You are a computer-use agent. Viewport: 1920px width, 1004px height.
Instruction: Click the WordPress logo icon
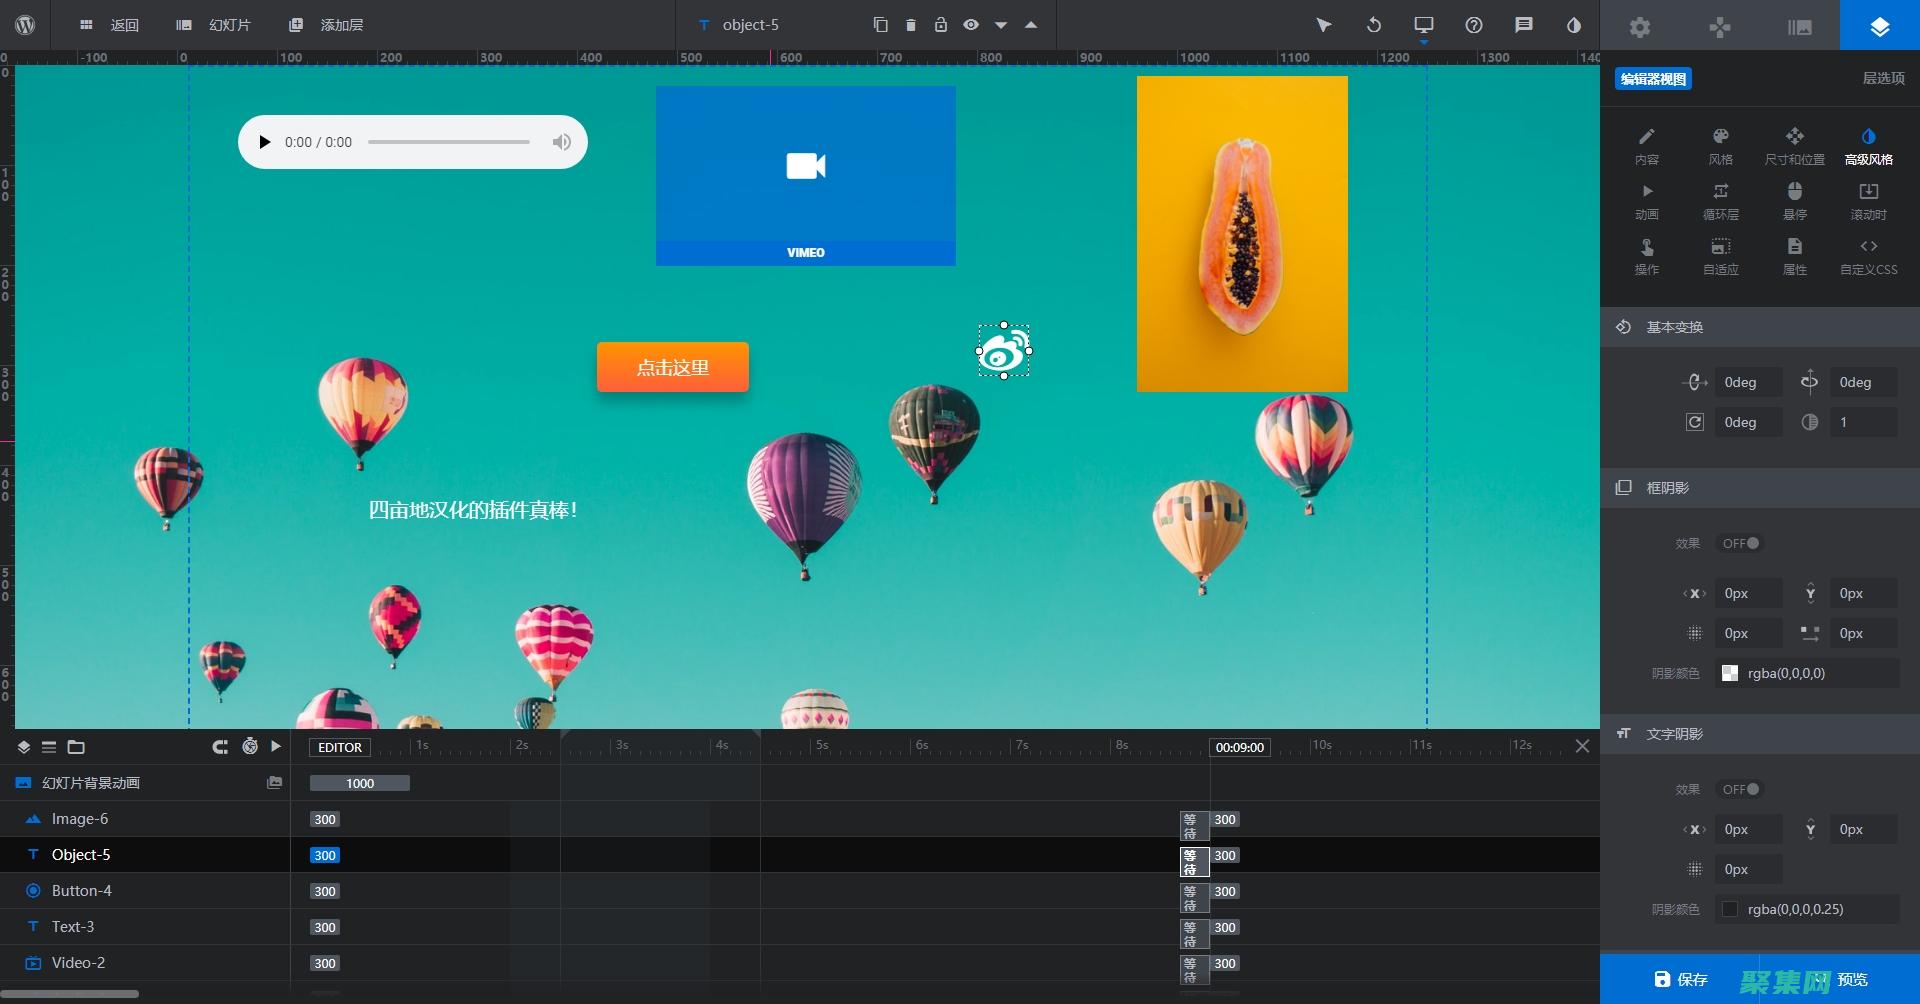click(x=25, y=25)
